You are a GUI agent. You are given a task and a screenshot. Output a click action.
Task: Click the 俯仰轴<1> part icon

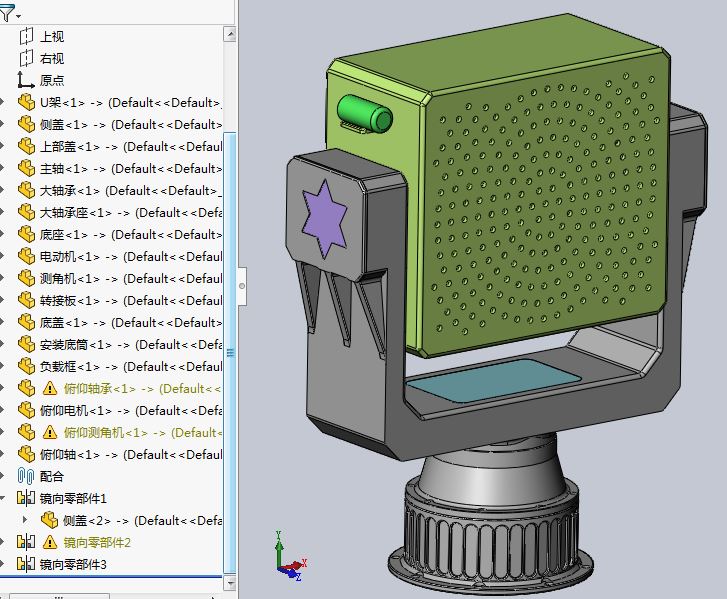tap(26, 454)
